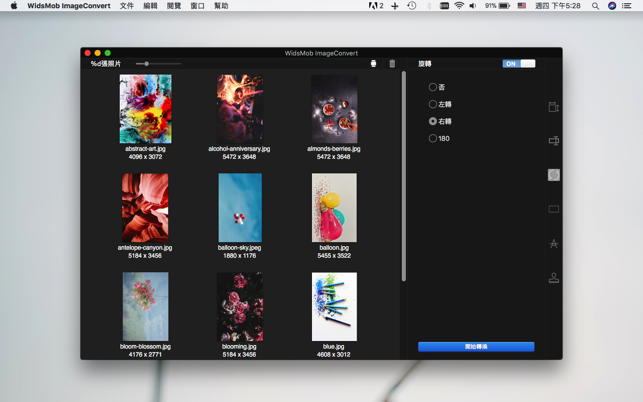Open the WidsMob ImageConvert app menu
The height and width of the screenshot is (402, 643).
(69, 6)
